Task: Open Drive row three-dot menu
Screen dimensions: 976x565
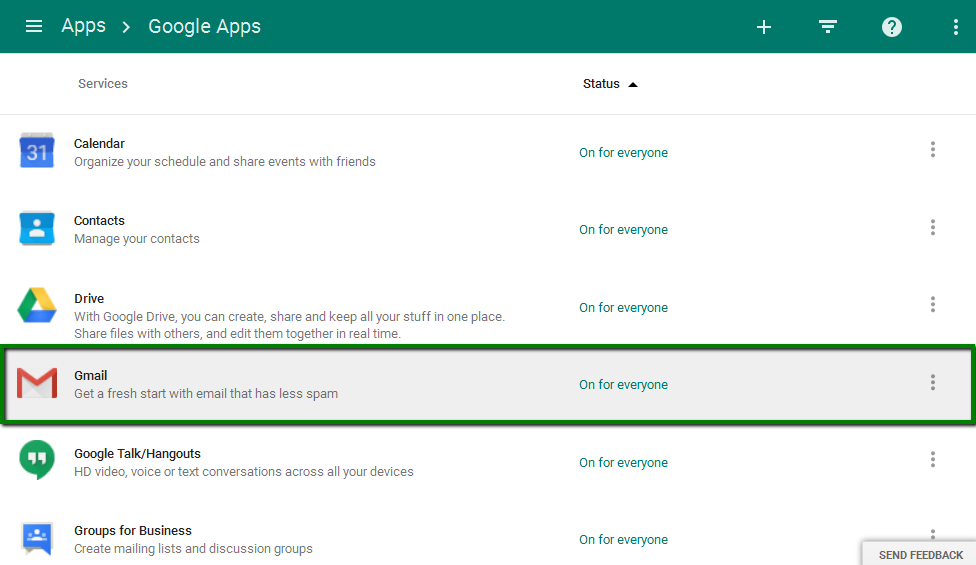Action: (x=932, y=304)
